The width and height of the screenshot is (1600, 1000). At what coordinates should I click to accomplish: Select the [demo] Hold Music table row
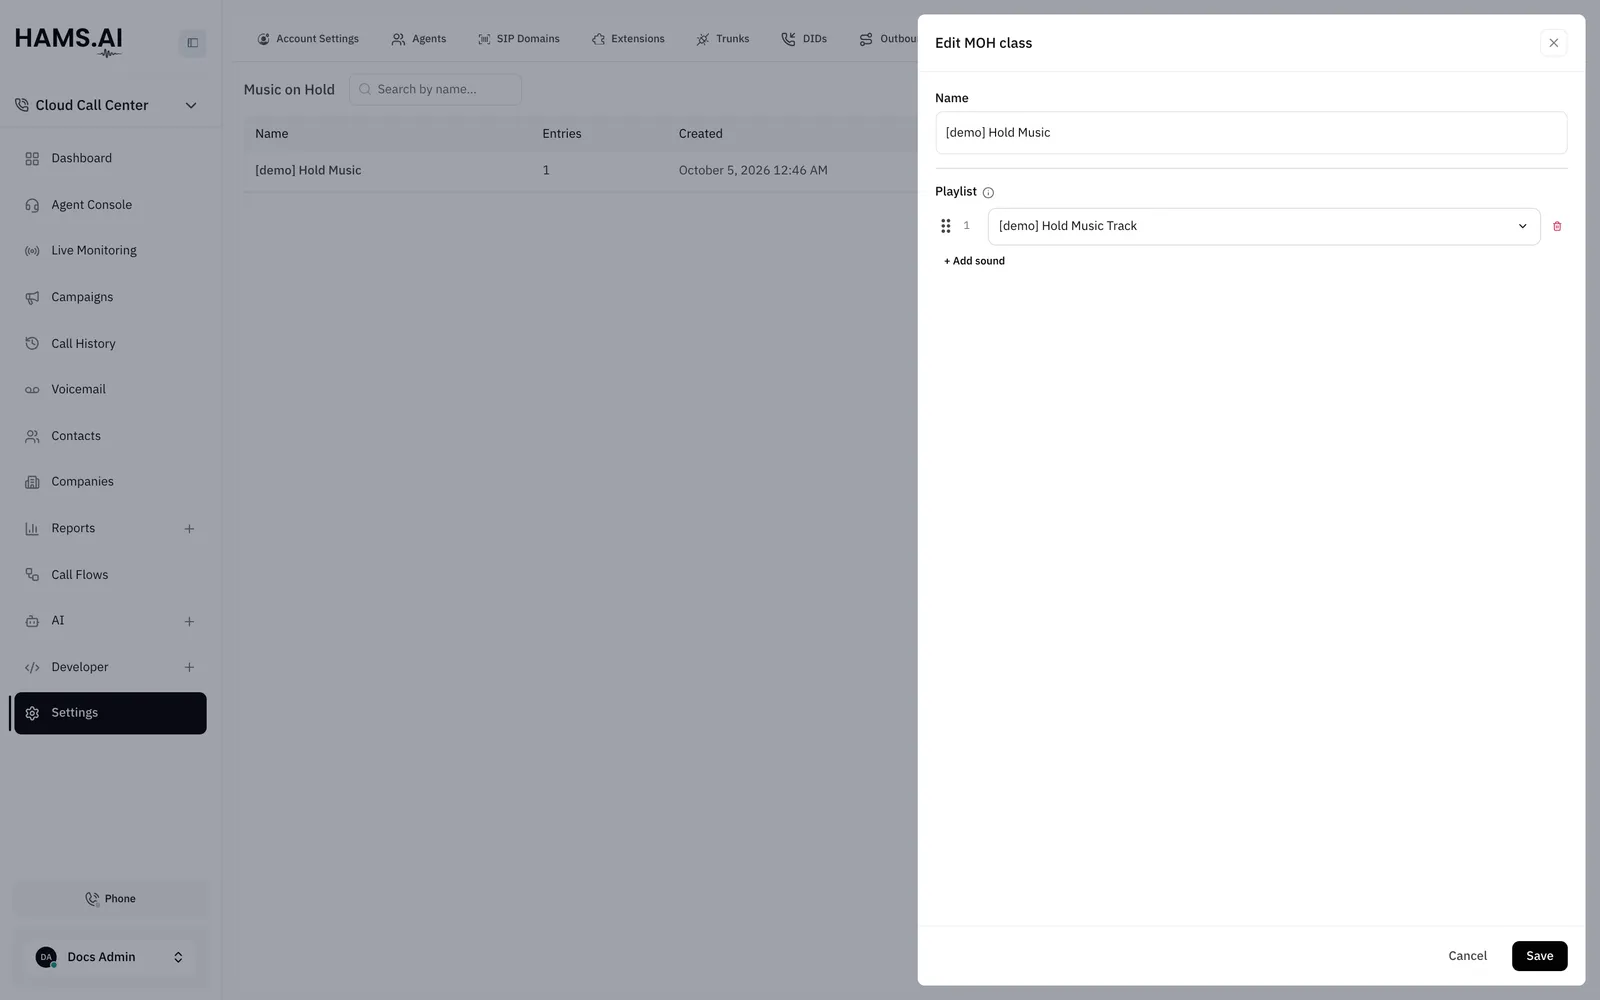(580, 171)
